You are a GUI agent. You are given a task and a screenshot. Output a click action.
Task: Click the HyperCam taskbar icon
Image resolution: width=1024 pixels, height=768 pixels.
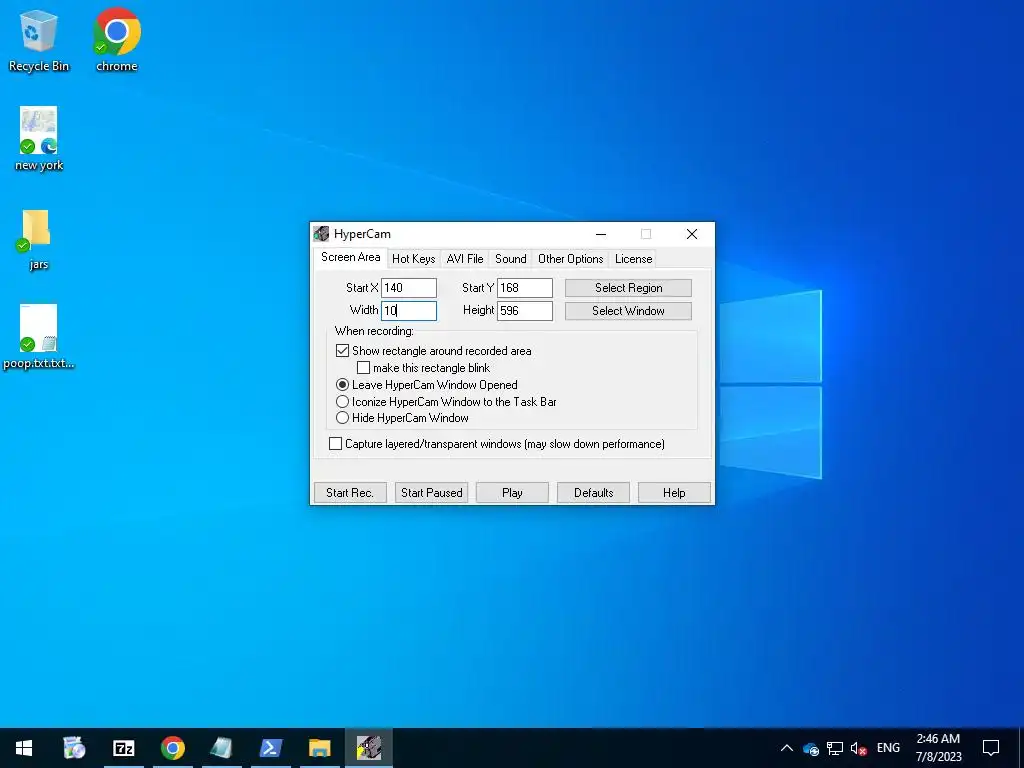tap(368, 748)
